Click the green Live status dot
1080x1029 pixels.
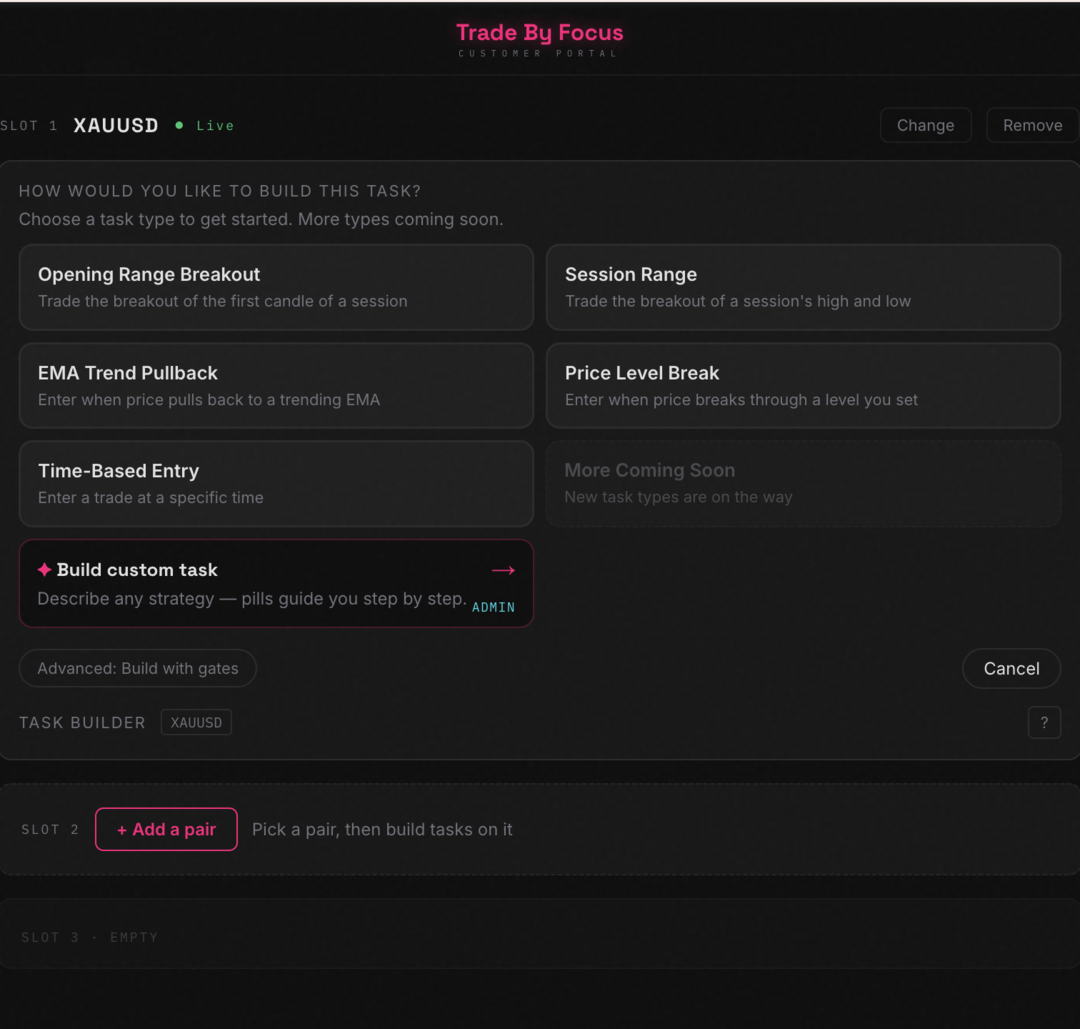coord(179,125)
